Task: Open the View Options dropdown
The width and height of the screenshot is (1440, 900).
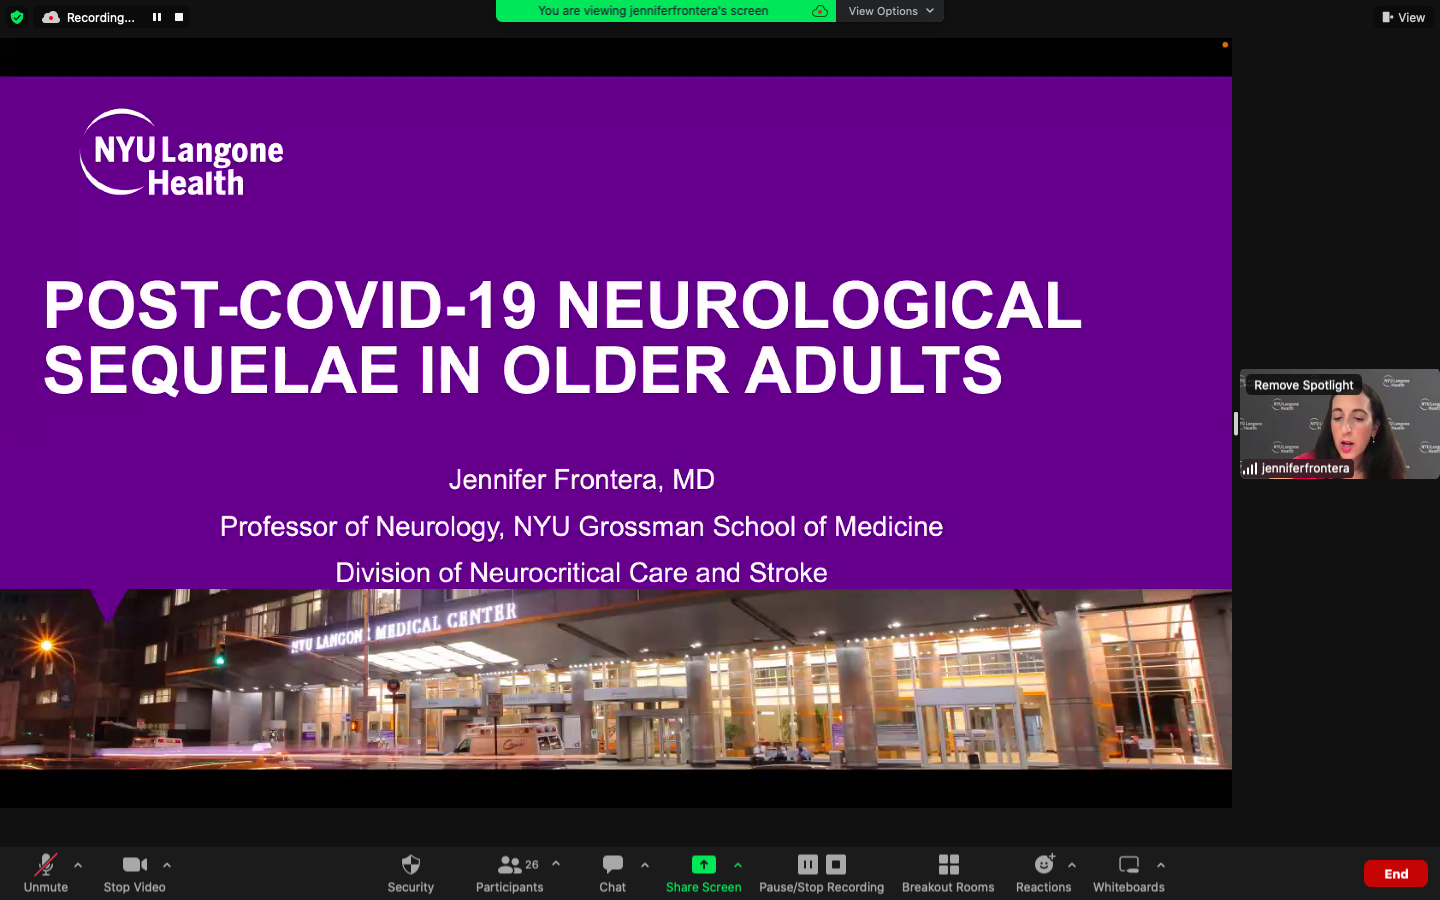Action: tap(891, 11)
